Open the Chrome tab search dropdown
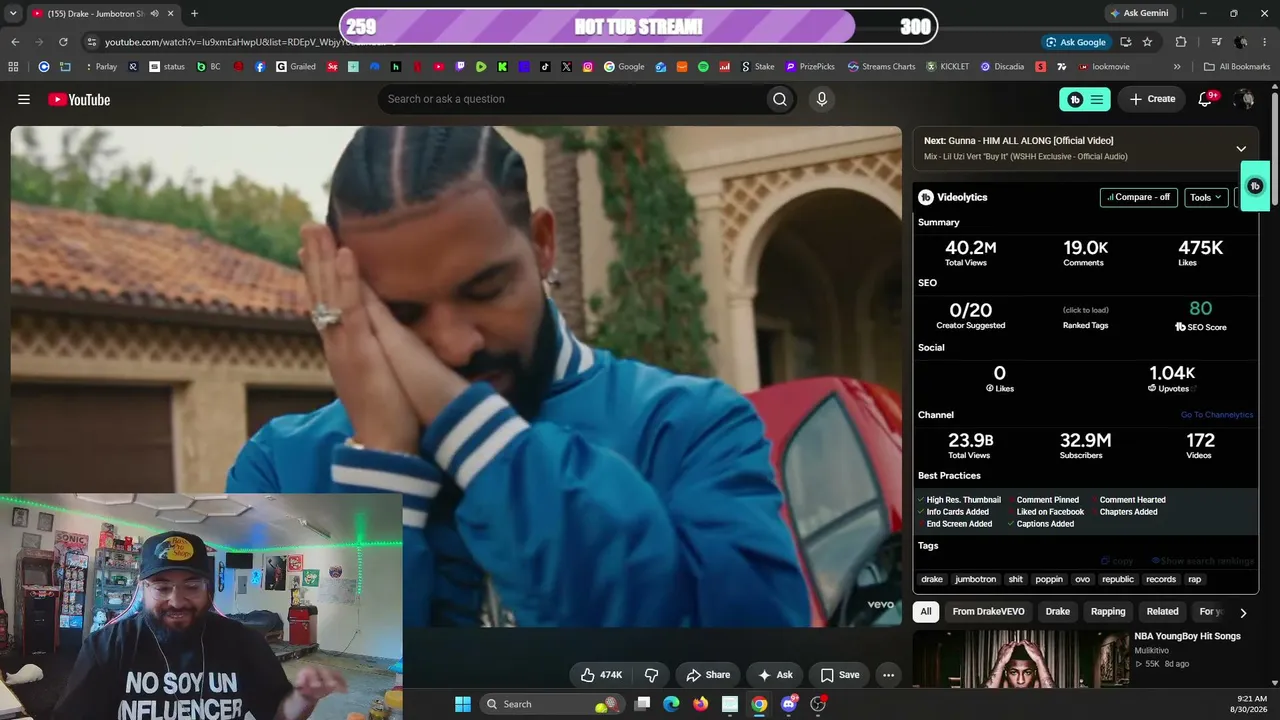The image size is (1280, 720). pyautogui.click(x=13, y=13)
